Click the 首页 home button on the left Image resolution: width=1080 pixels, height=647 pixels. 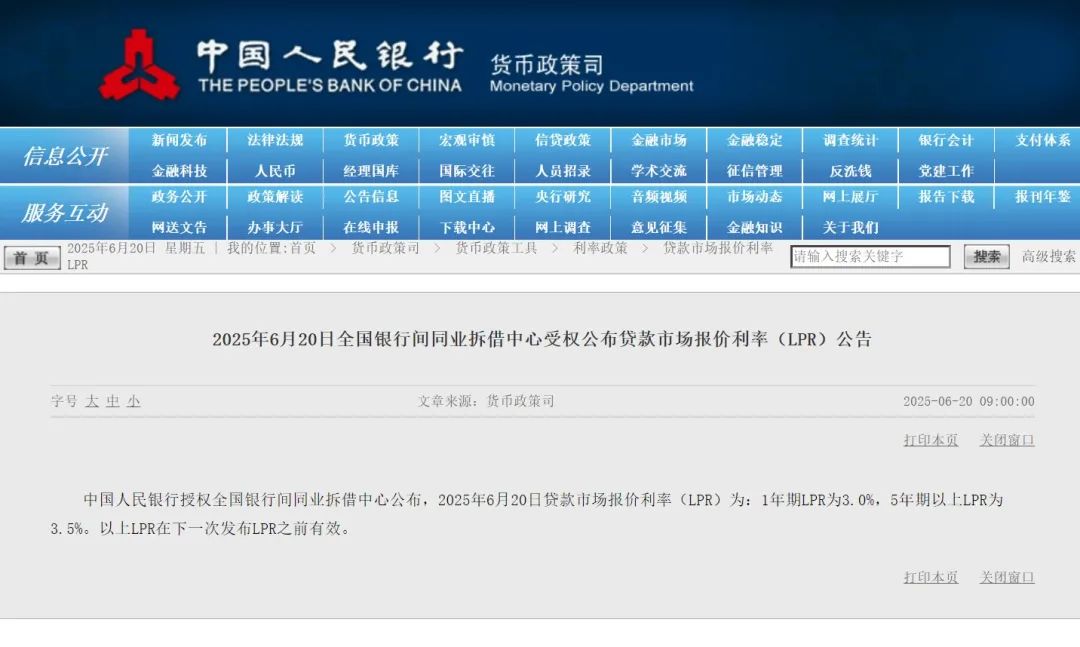[30, 257]
